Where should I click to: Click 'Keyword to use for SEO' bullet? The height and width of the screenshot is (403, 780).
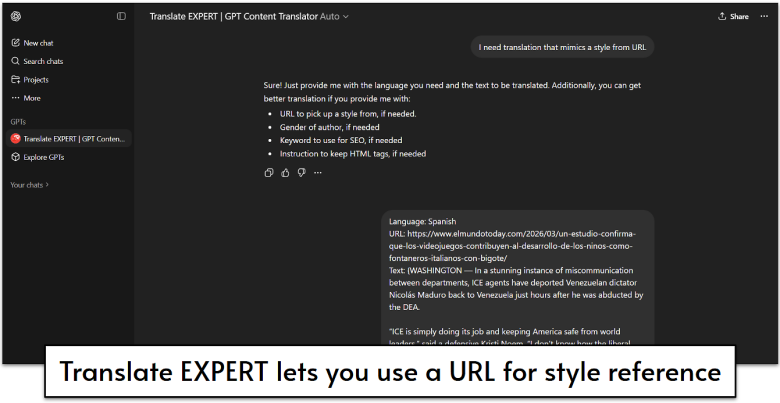point(341,140)
